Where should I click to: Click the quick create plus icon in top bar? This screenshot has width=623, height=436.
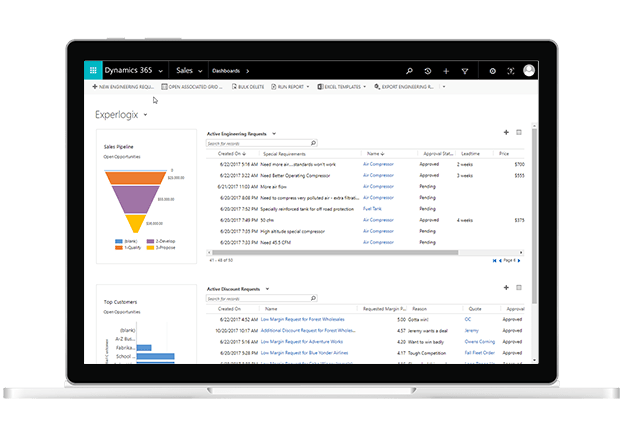(446, 71)
